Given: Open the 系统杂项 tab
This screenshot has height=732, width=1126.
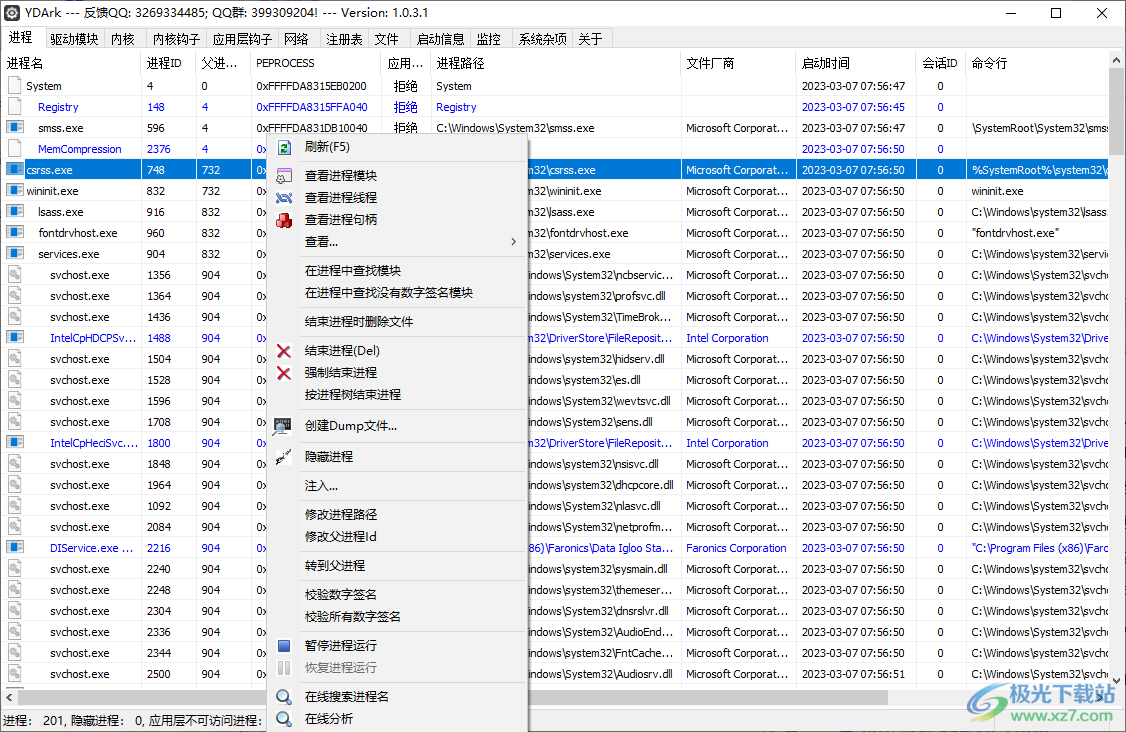Looking at the screenshot, I should 542,39.
